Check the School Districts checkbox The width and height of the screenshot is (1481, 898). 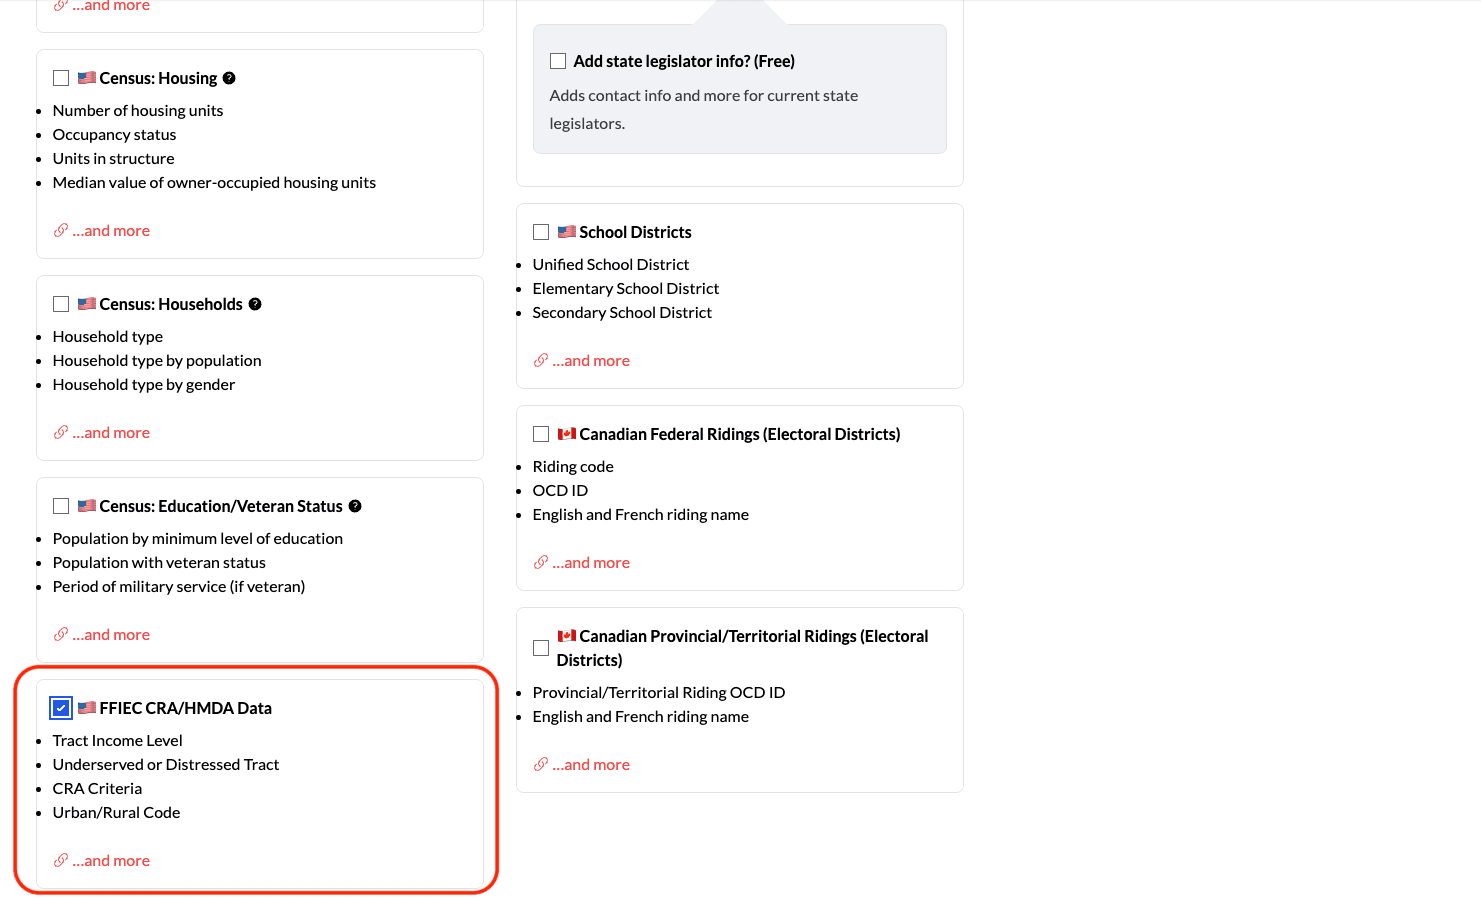pyautogui.click(x=541, y=231)
